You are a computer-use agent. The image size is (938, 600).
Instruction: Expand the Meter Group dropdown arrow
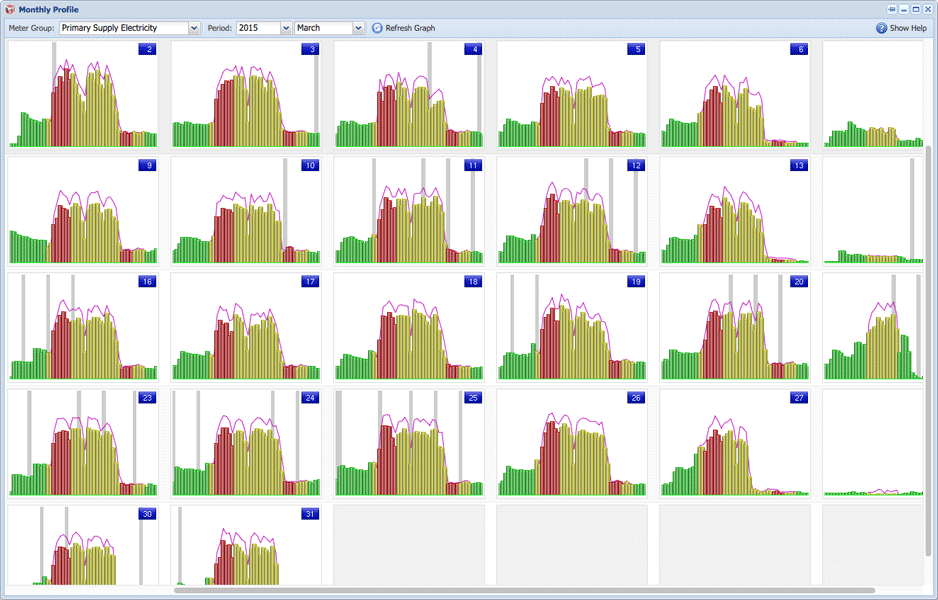coord(194,28)
